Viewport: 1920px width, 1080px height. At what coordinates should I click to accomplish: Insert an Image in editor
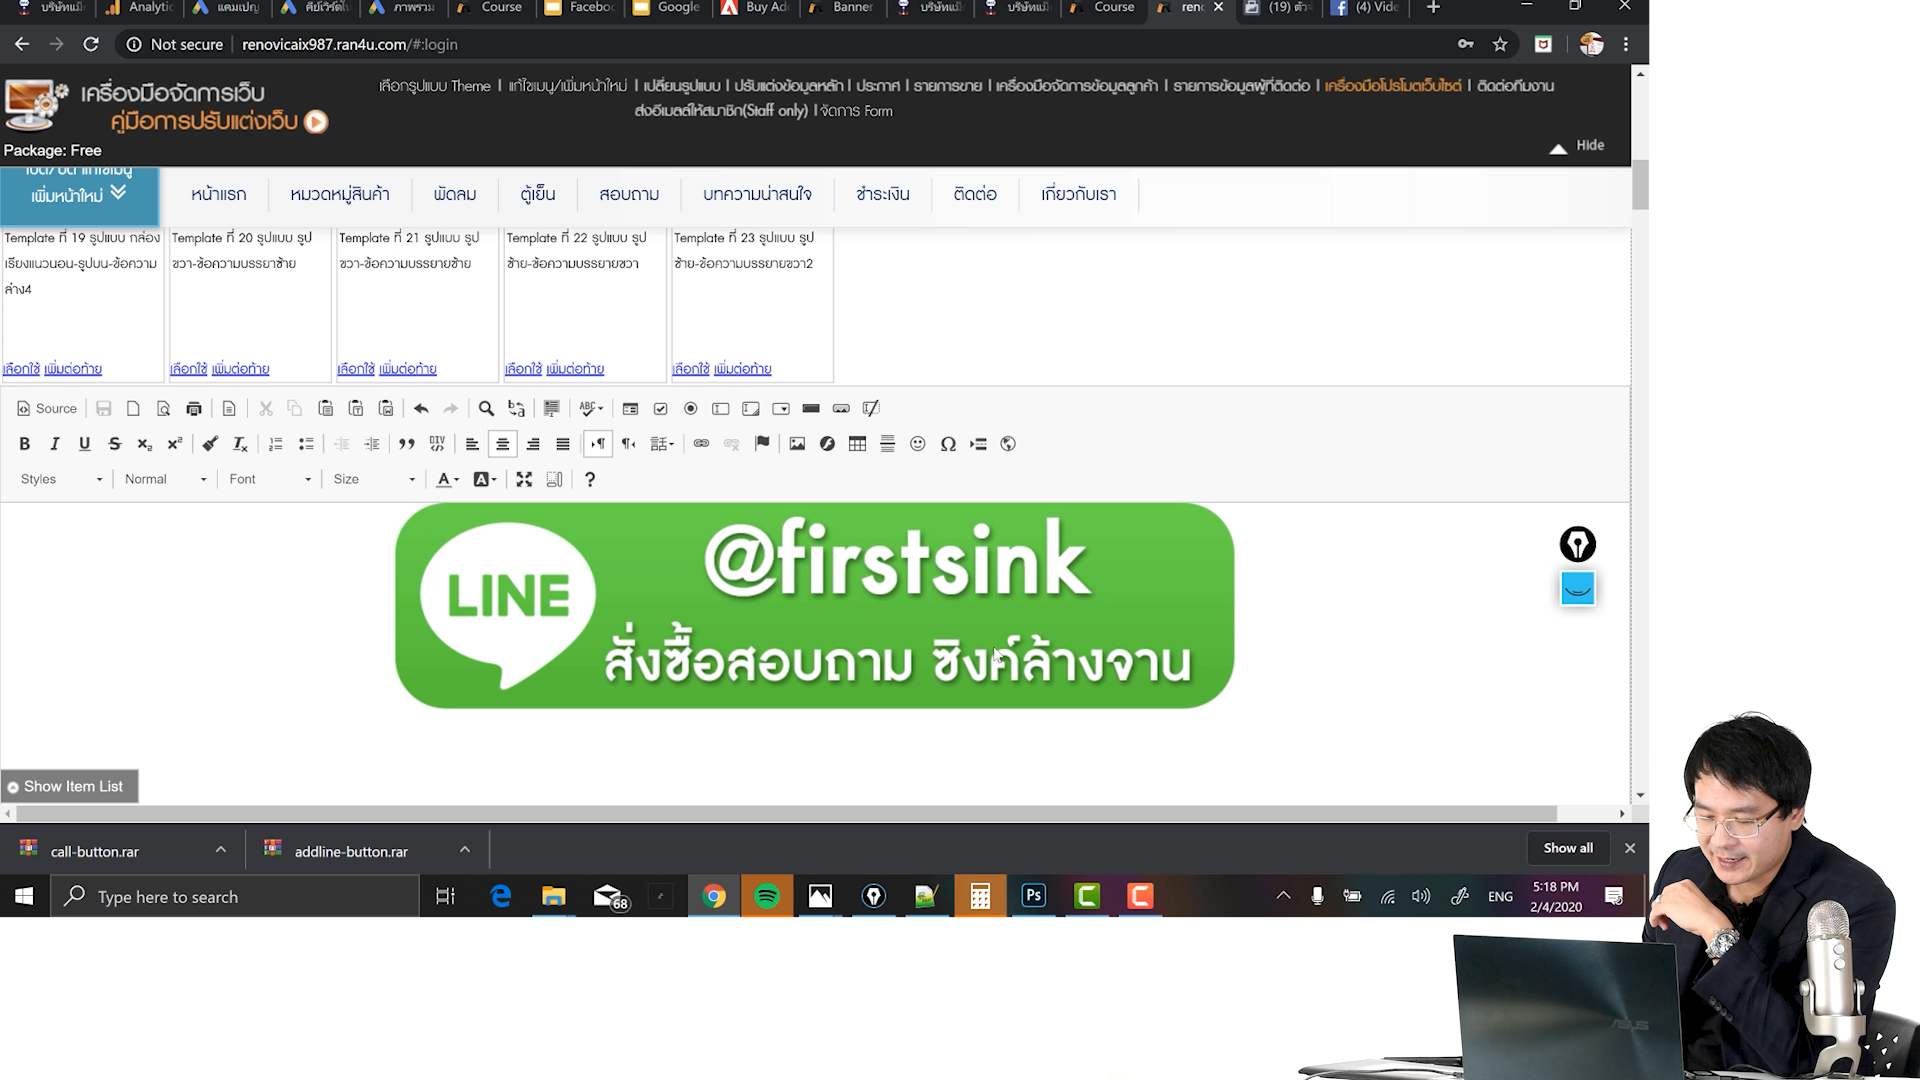pyautogui.click(x=797, y=444)
